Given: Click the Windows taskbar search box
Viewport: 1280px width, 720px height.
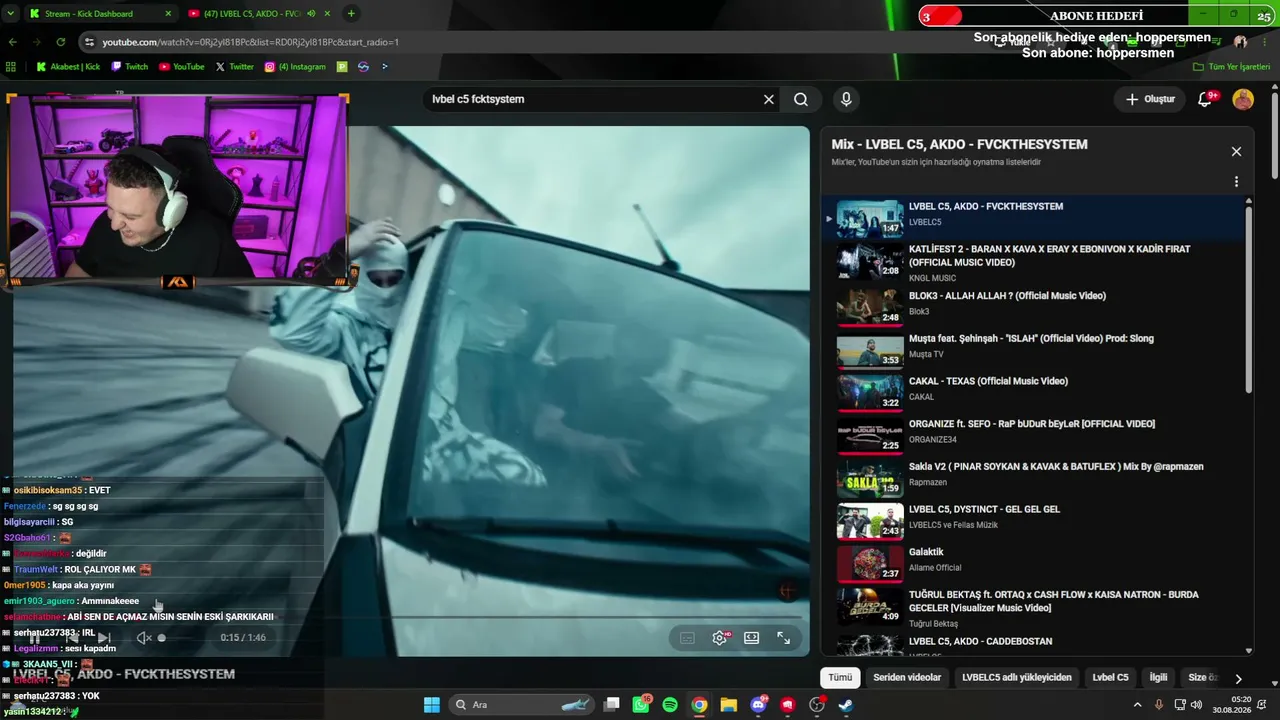Looking at the screenshot, I should tap(522, 705).
